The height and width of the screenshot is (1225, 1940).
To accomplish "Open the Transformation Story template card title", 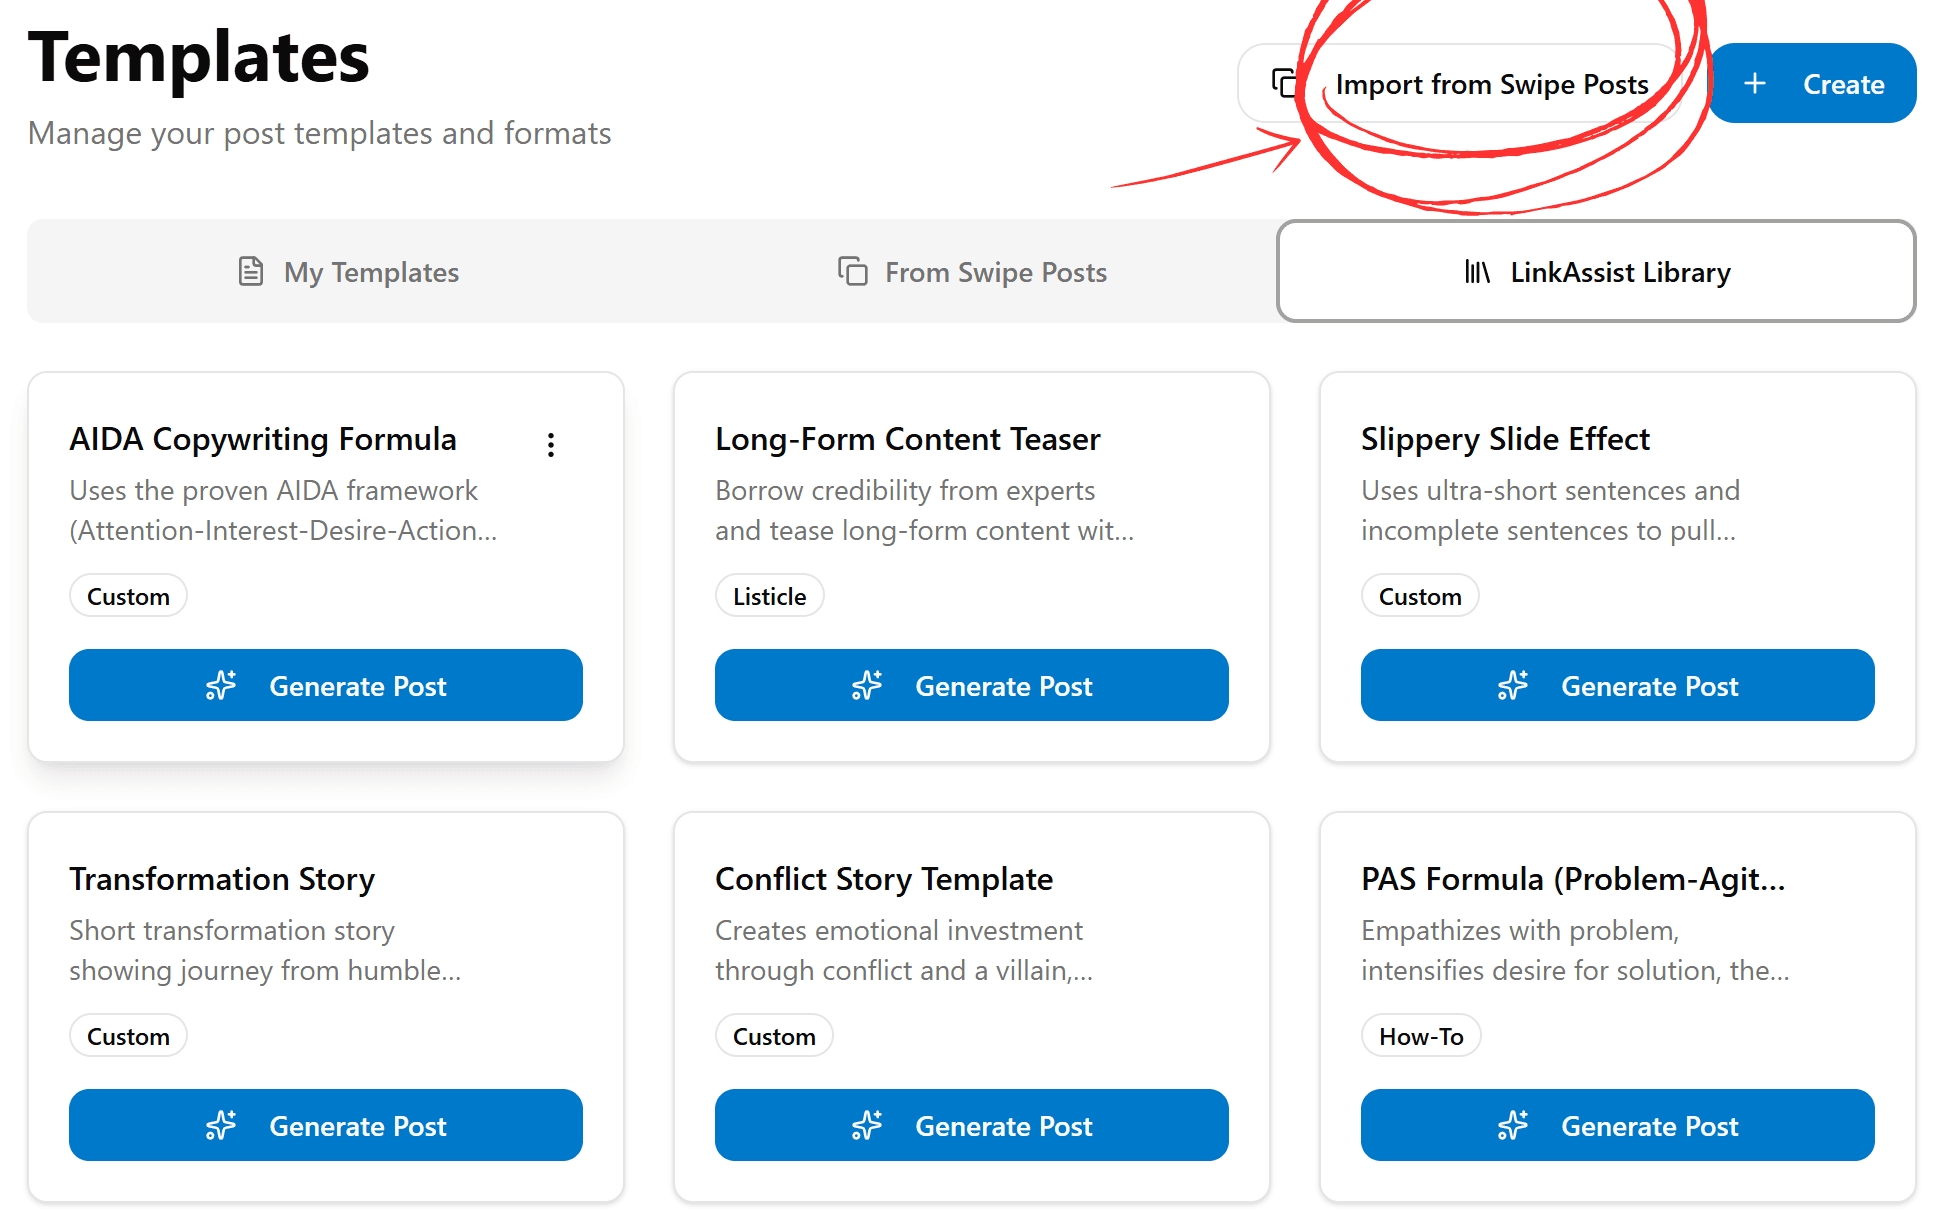I will [x=222, y=879].
